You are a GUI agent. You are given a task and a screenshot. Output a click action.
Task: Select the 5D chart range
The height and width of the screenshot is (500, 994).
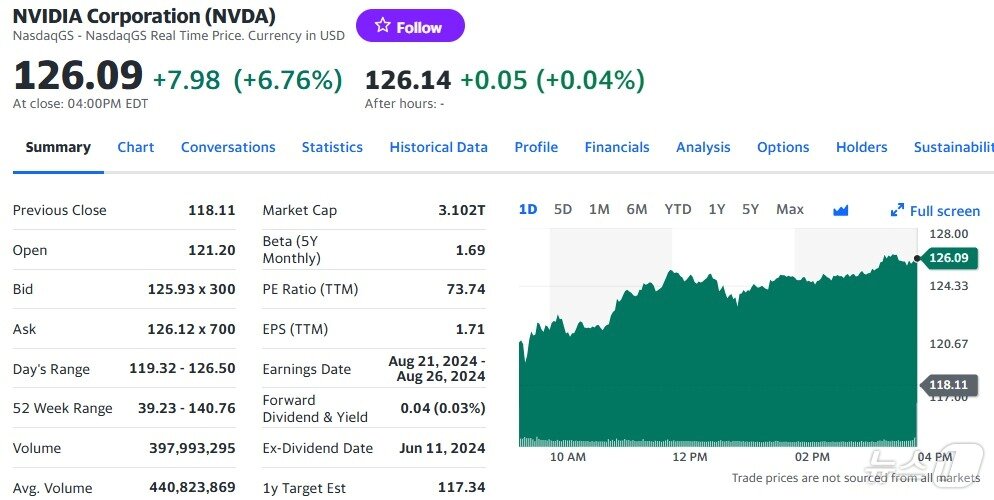(x=563, y=209)
